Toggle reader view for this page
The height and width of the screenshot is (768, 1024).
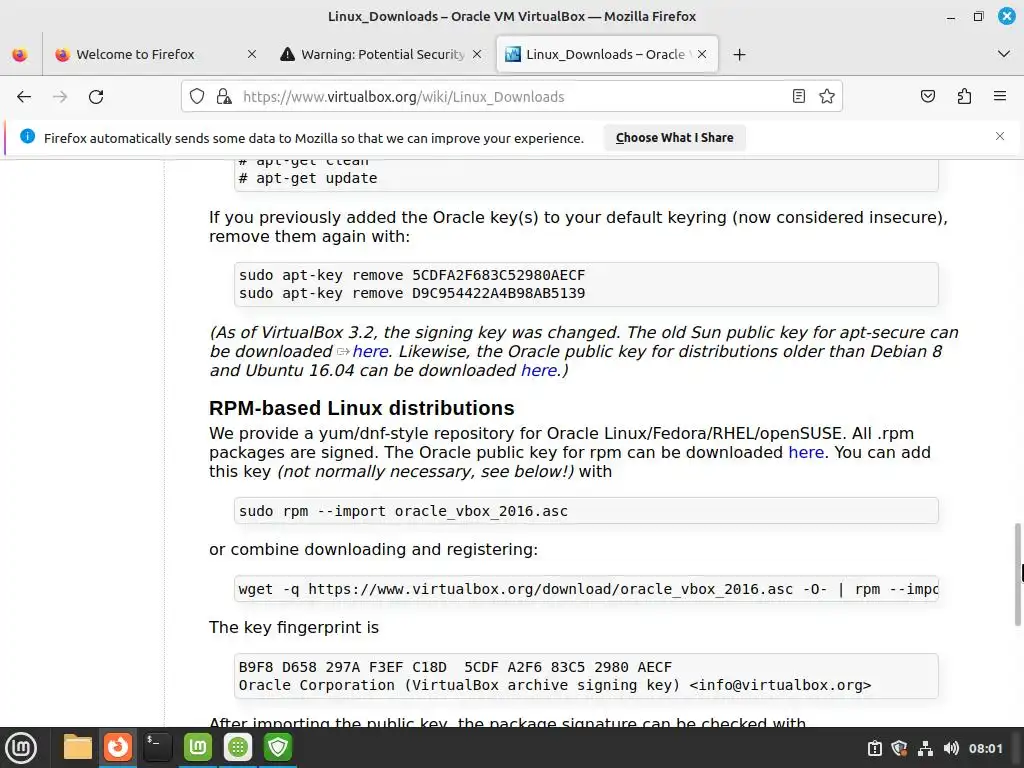tap(798, 97)
